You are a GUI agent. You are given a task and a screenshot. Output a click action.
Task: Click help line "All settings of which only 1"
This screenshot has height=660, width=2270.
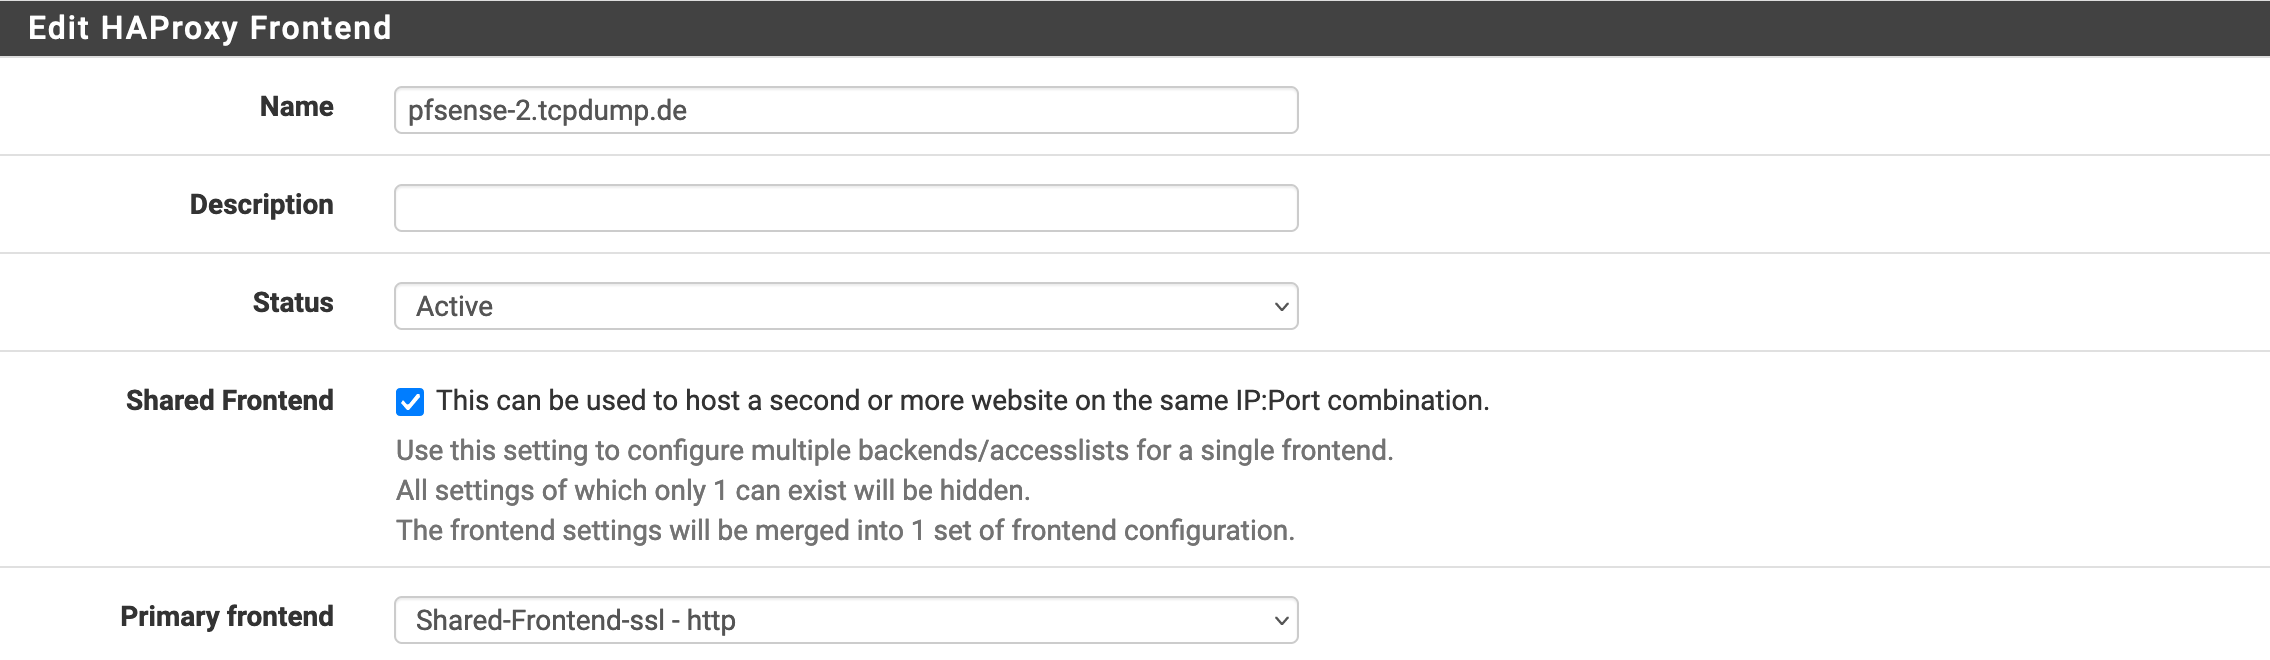click(712, 491)
